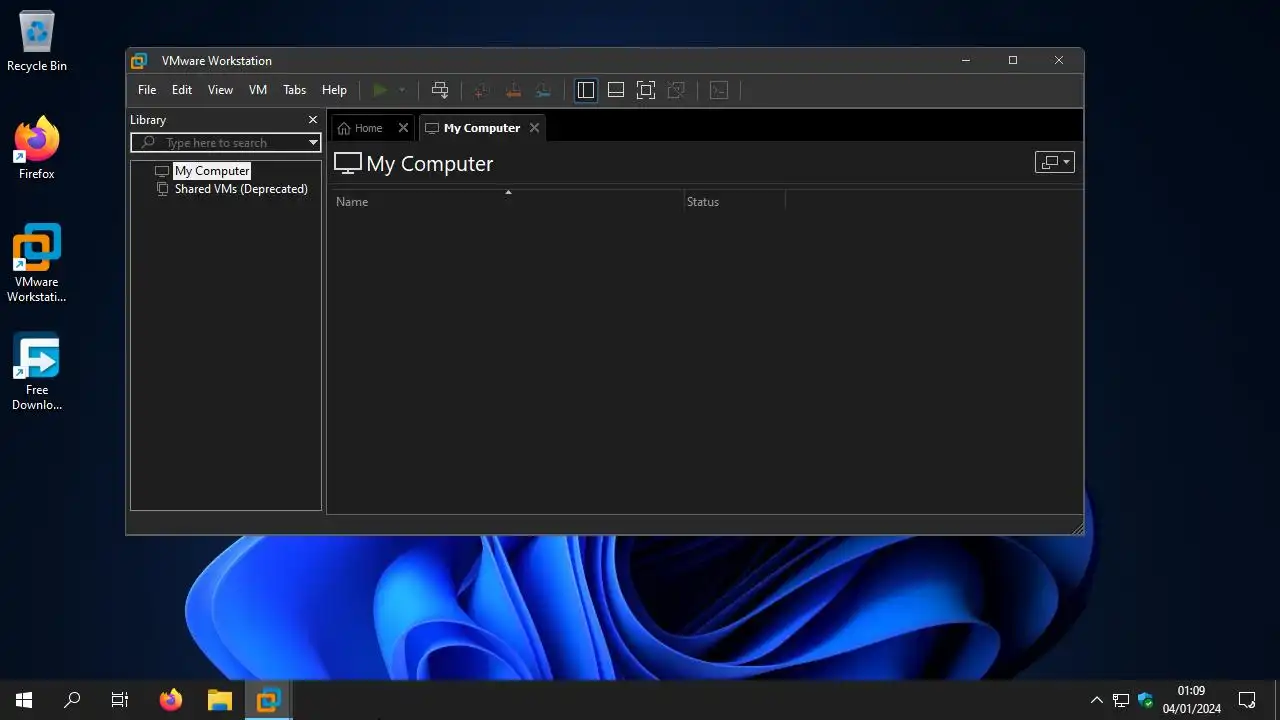Image resolution: width=1280 pixels, height=720 pixels.
Task: Click the Manage Snapshots toolbar icon
Action: 543,90
